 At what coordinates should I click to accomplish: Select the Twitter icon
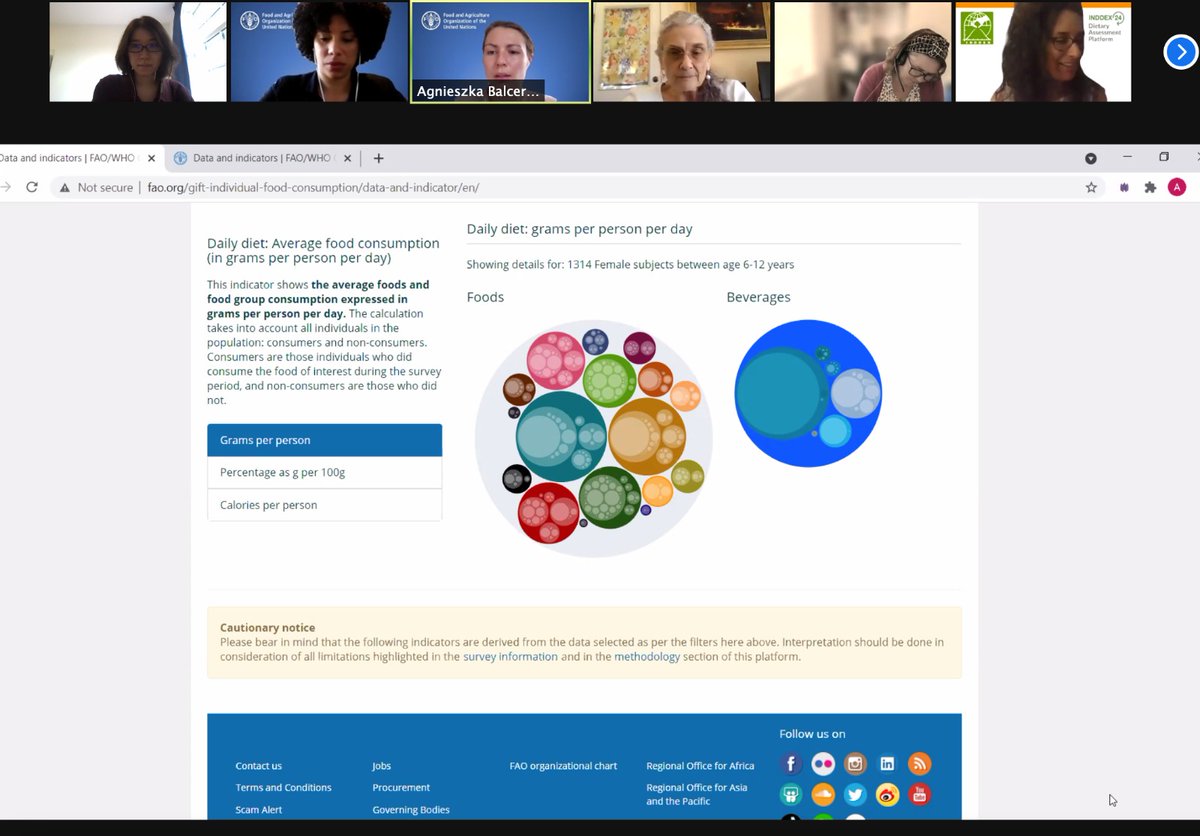tap(855, 794)
